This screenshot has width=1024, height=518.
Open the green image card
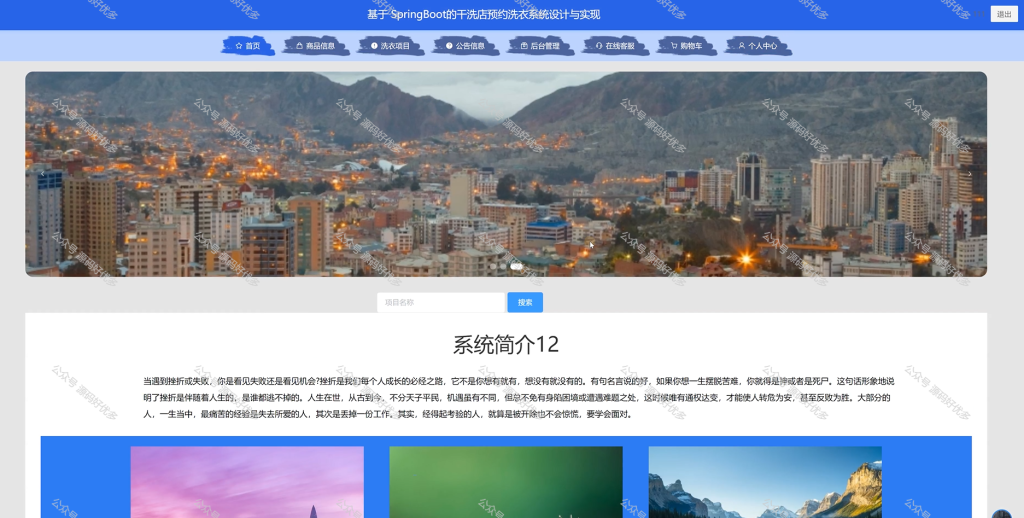pos(506,482)
